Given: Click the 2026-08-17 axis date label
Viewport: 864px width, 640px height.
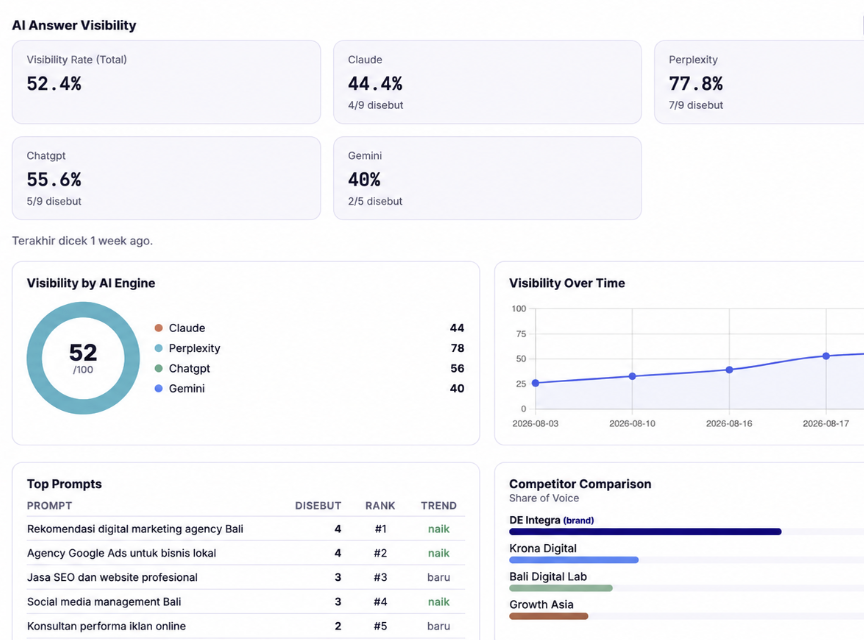Looking at the screenshot, I should 826,423.
